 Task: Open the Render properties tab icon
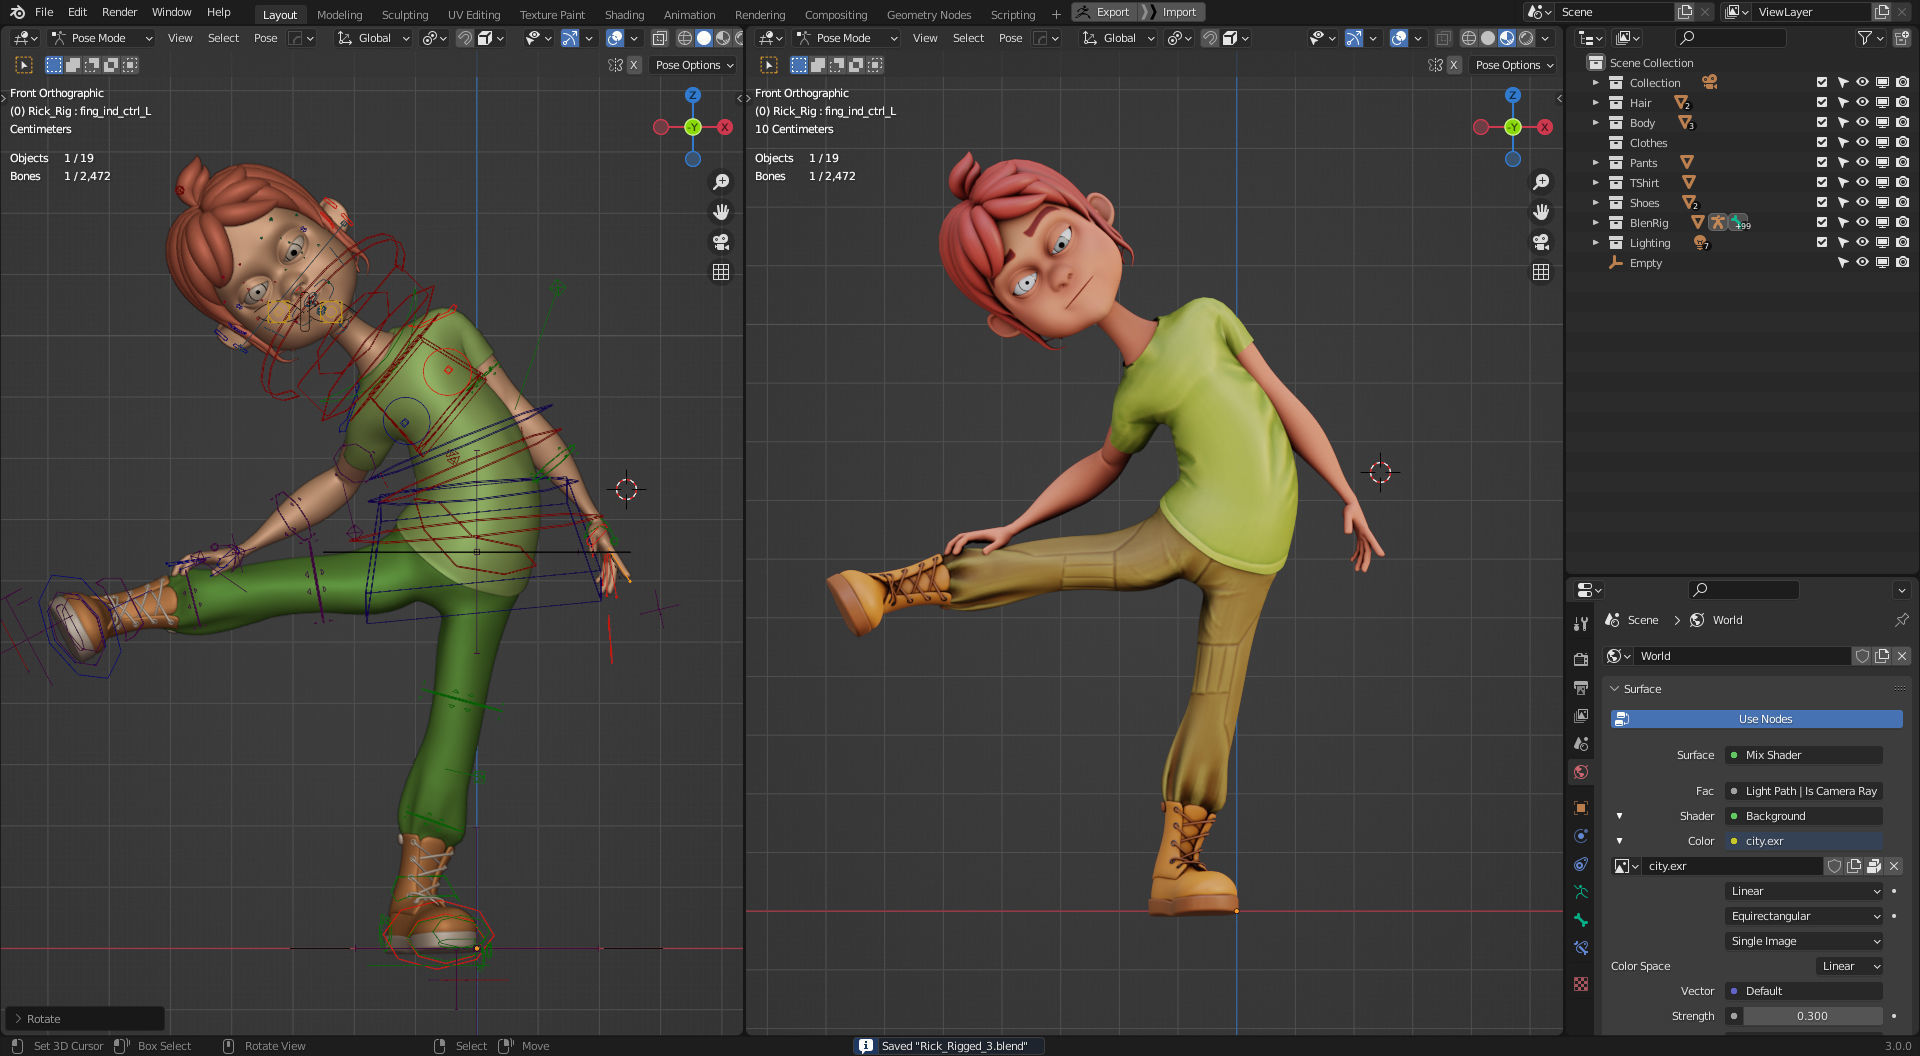(x=1580, y=660)
